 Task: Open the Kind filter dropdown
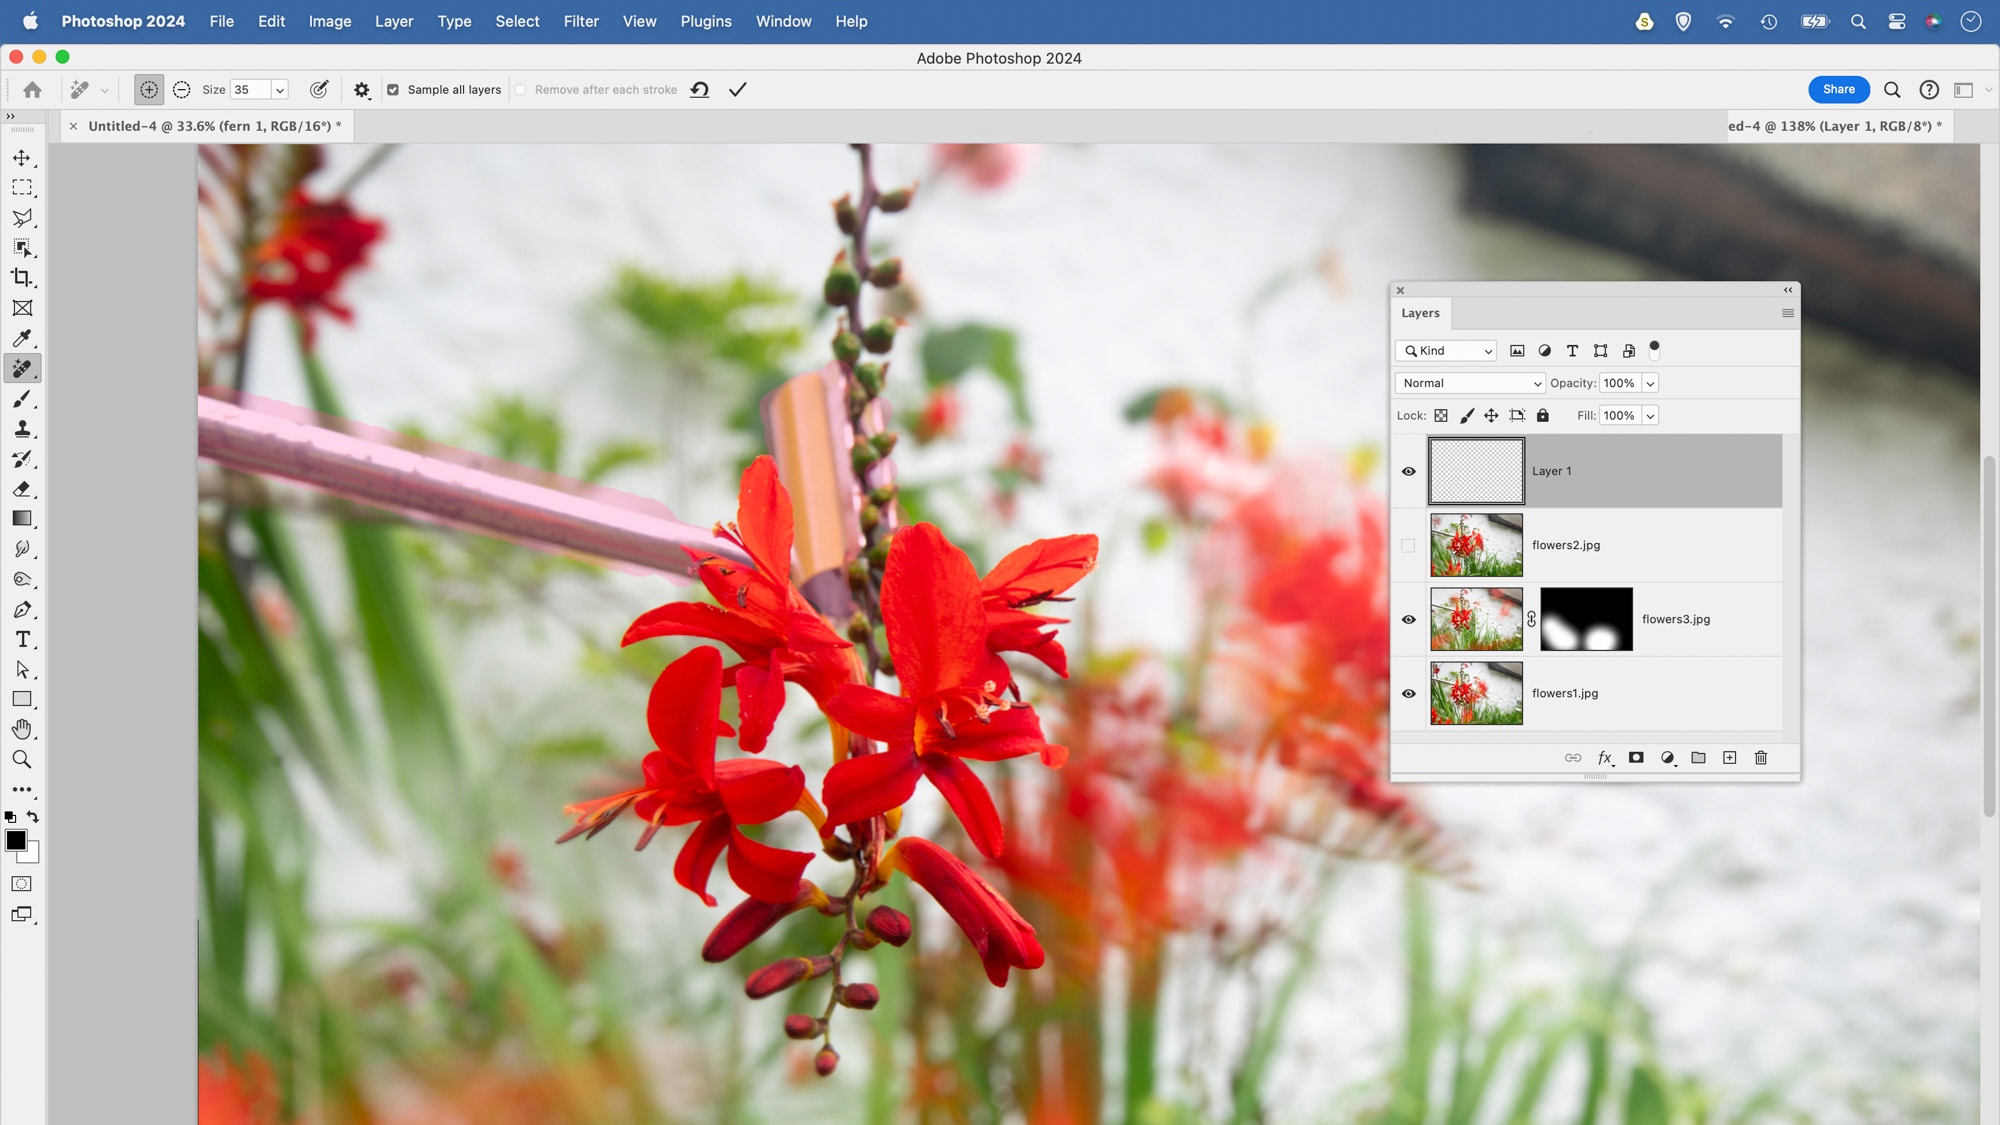point(1447,351)
